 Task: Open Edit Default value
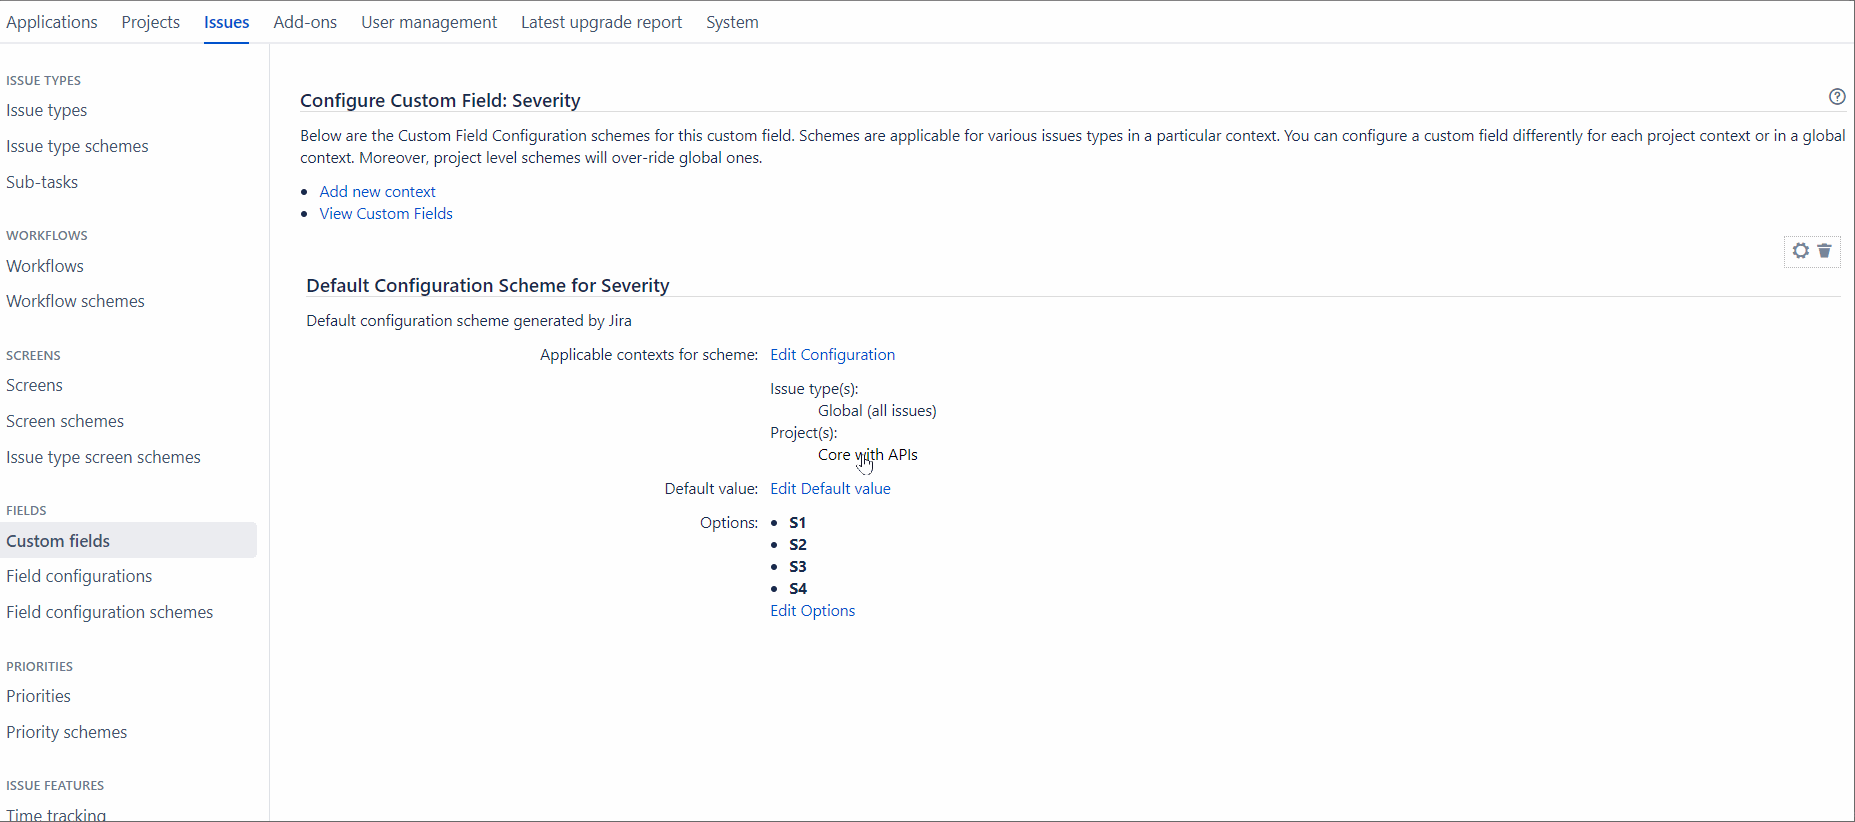tap(830, 488)
